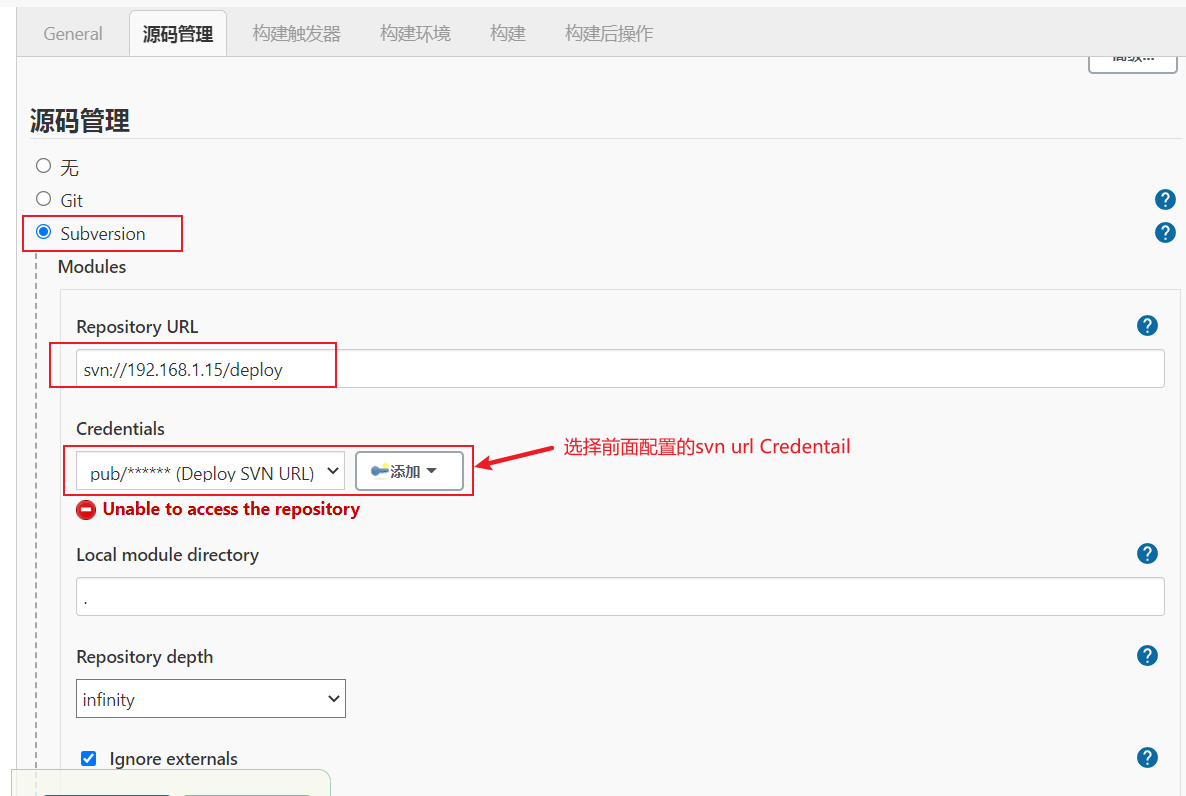Click inside the Repository URL input field
The width and height of the screenshot is (1186, 796).
(x=400, y=368)
